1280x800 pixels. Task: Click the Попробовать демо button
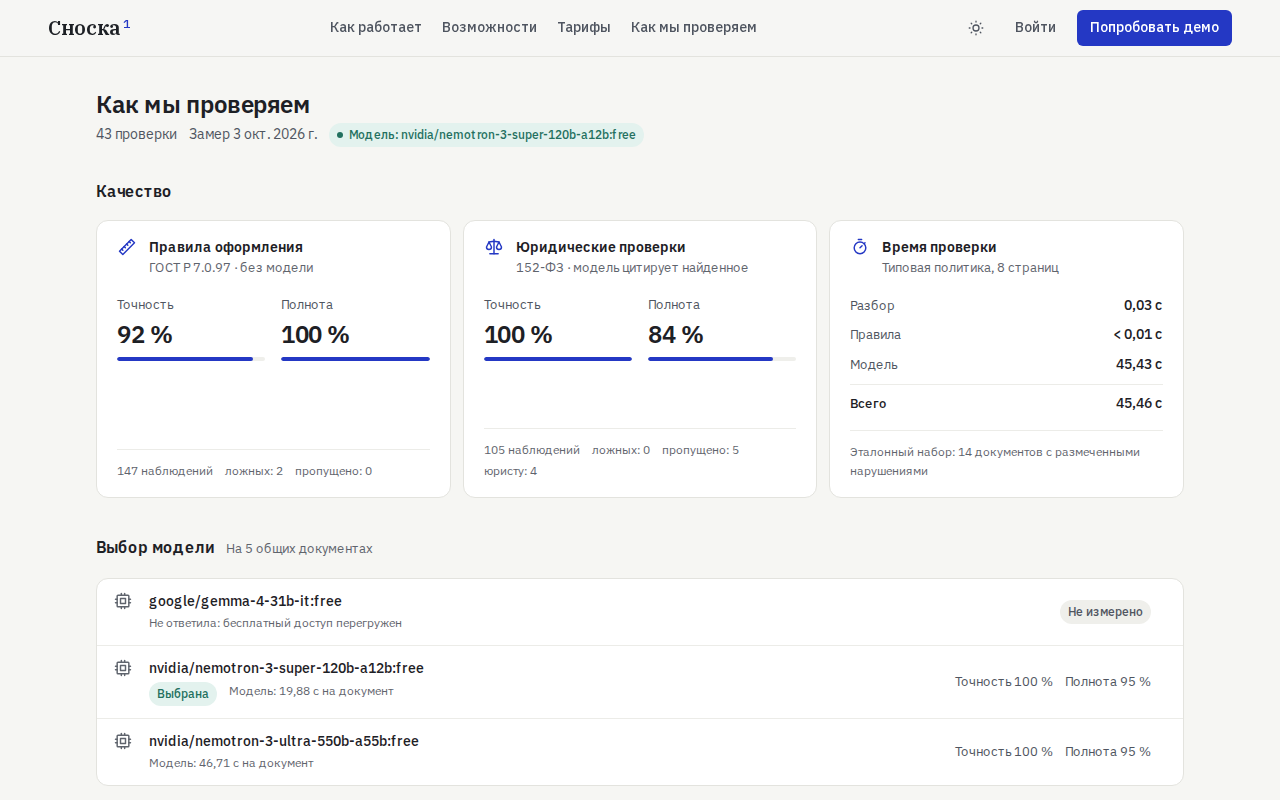(1154, 28)
